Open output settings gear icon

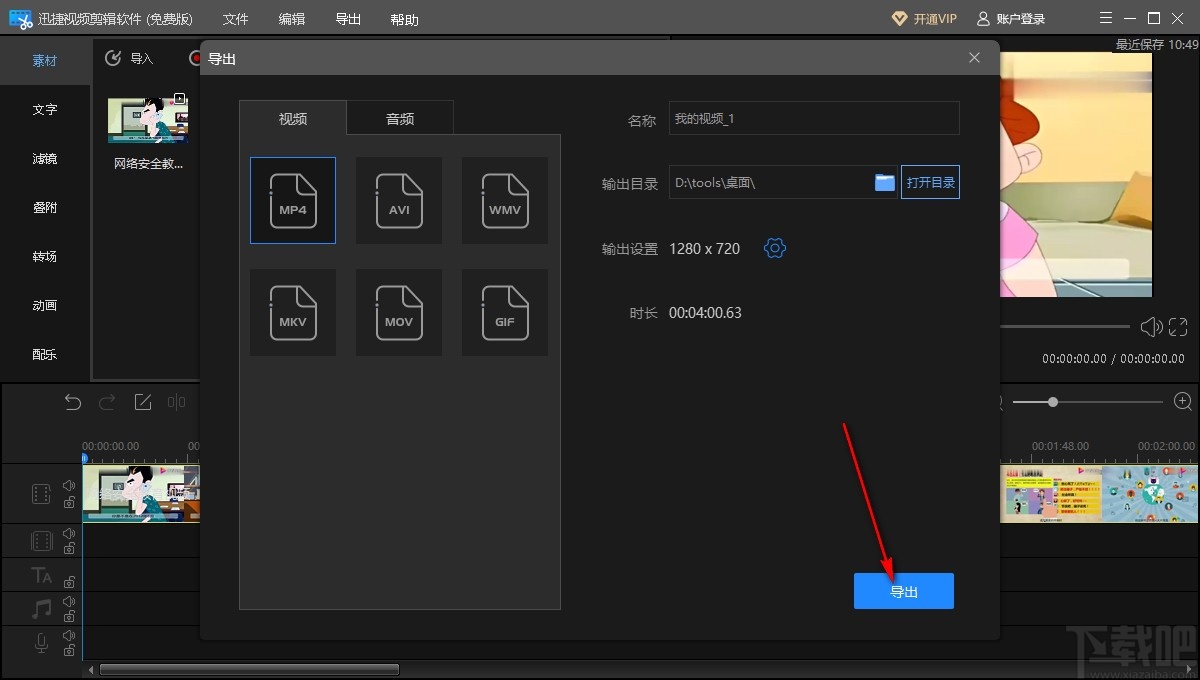tap(775, 248)
